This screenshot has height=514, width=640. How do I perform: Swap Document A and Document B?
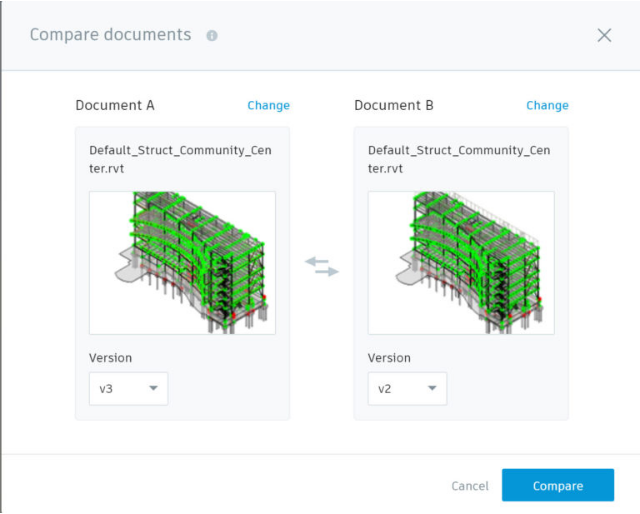click(322, 266)
